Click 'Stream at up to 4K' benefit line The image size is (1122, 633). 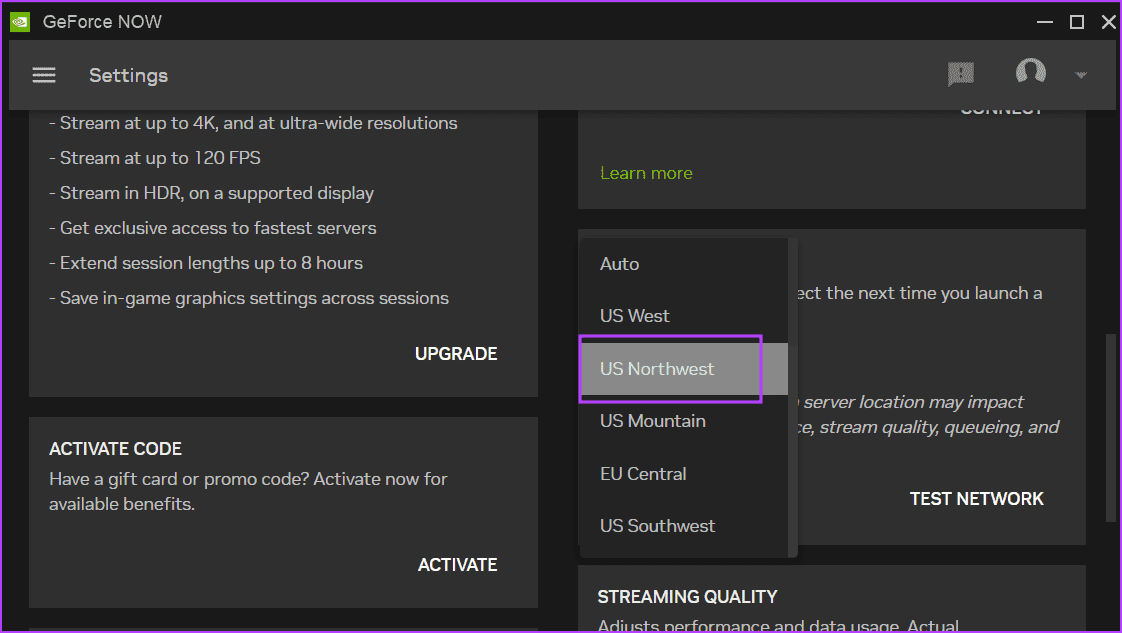(x=253, y=123)
